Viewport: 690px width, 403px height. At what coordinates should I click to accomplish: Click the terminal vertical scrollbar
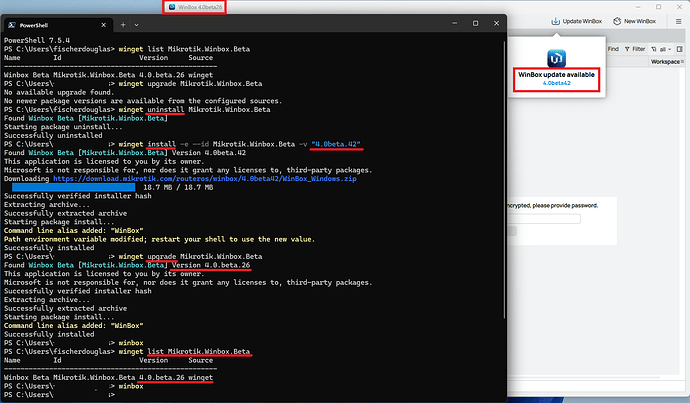click(504, 180)
